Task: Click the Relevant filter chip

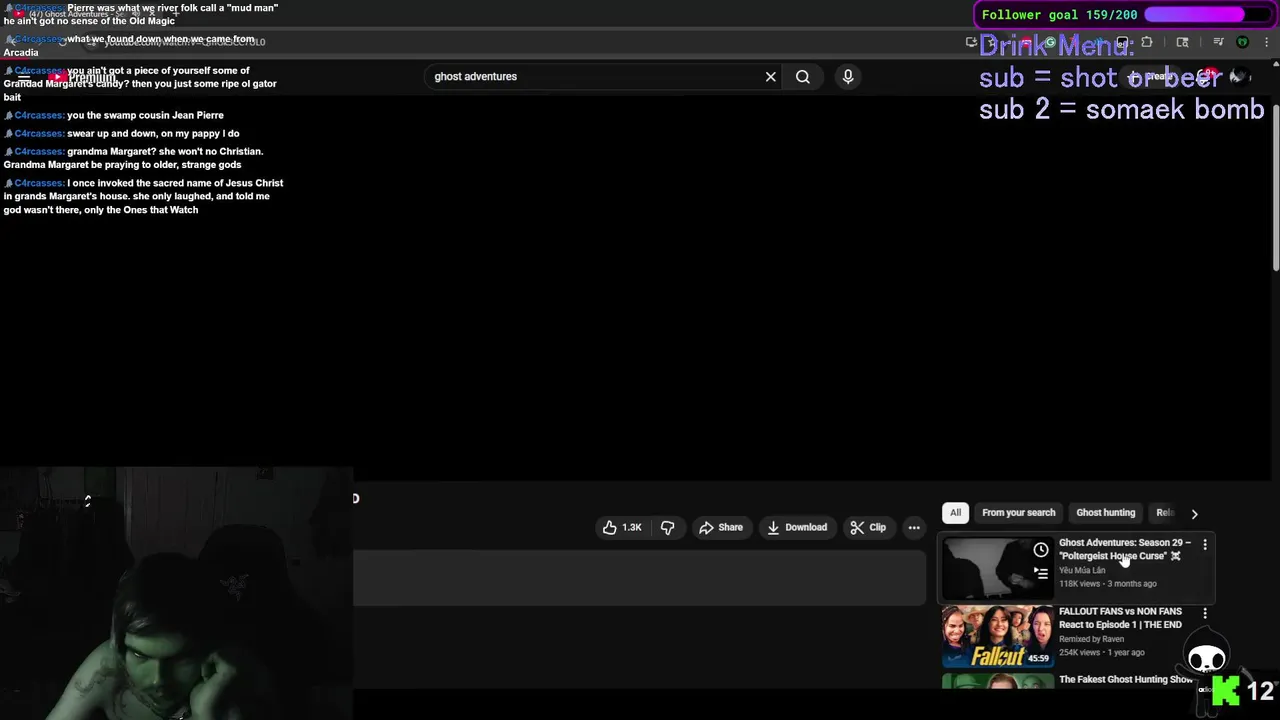Action: [x=1164, y=513]
